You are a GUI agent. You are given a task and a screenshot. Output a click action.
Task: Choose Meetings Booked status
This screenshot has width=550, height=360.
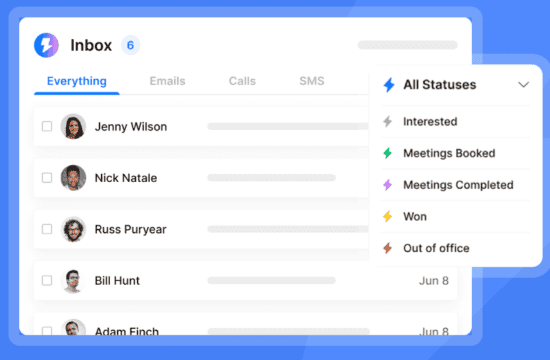456,153
